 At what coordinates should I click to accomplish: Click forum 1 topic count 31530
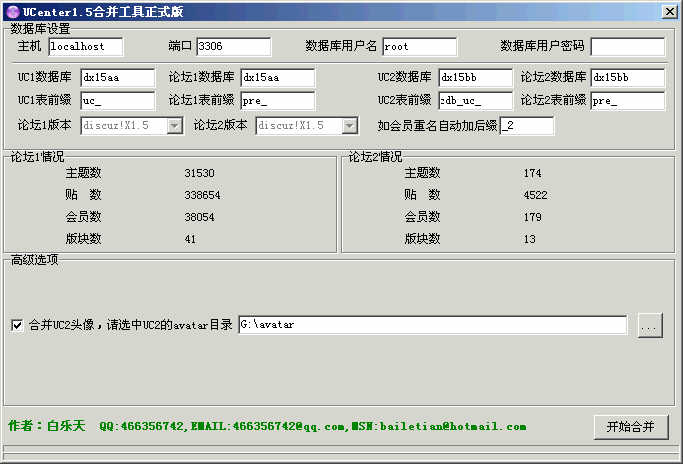tap(199, 173)
